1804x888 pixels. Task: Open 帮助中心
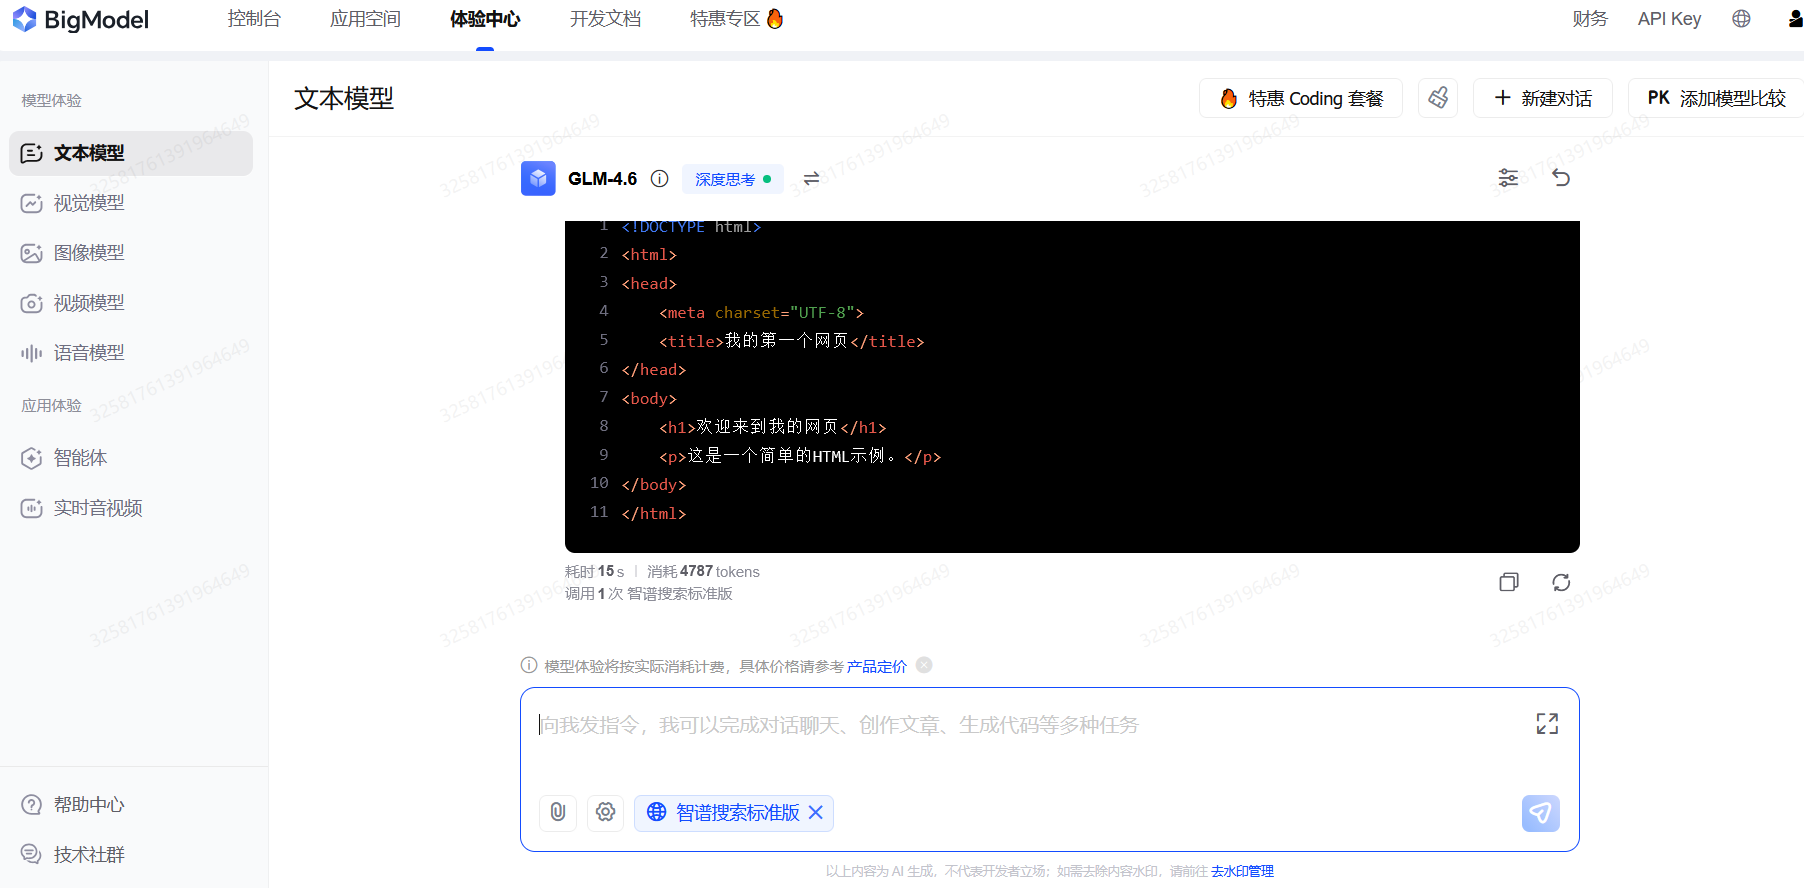coord(73,805)
